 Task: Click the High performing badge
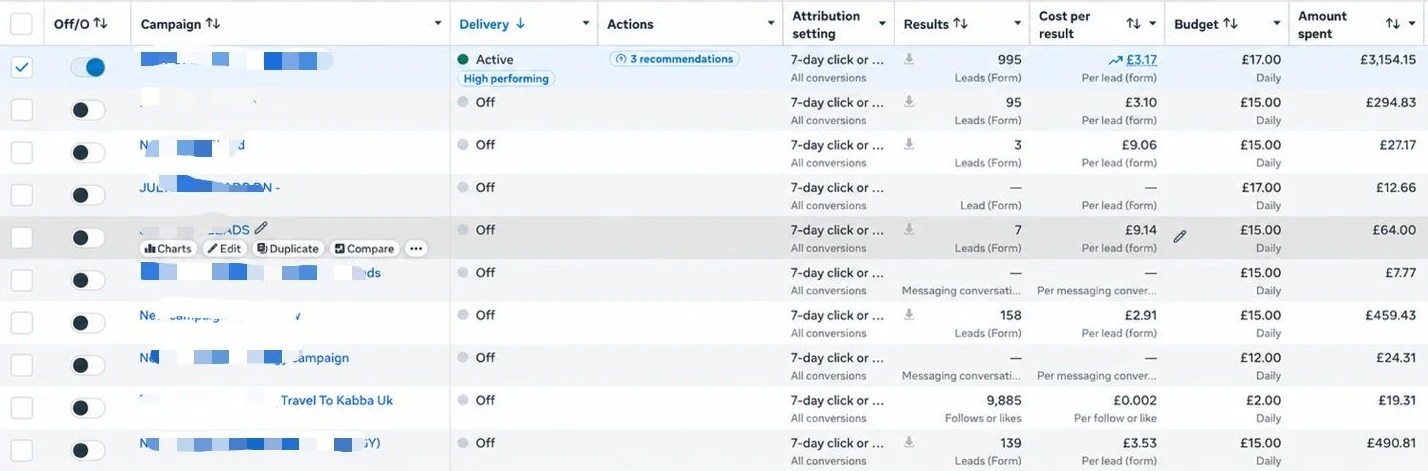(x=507, y=78)
